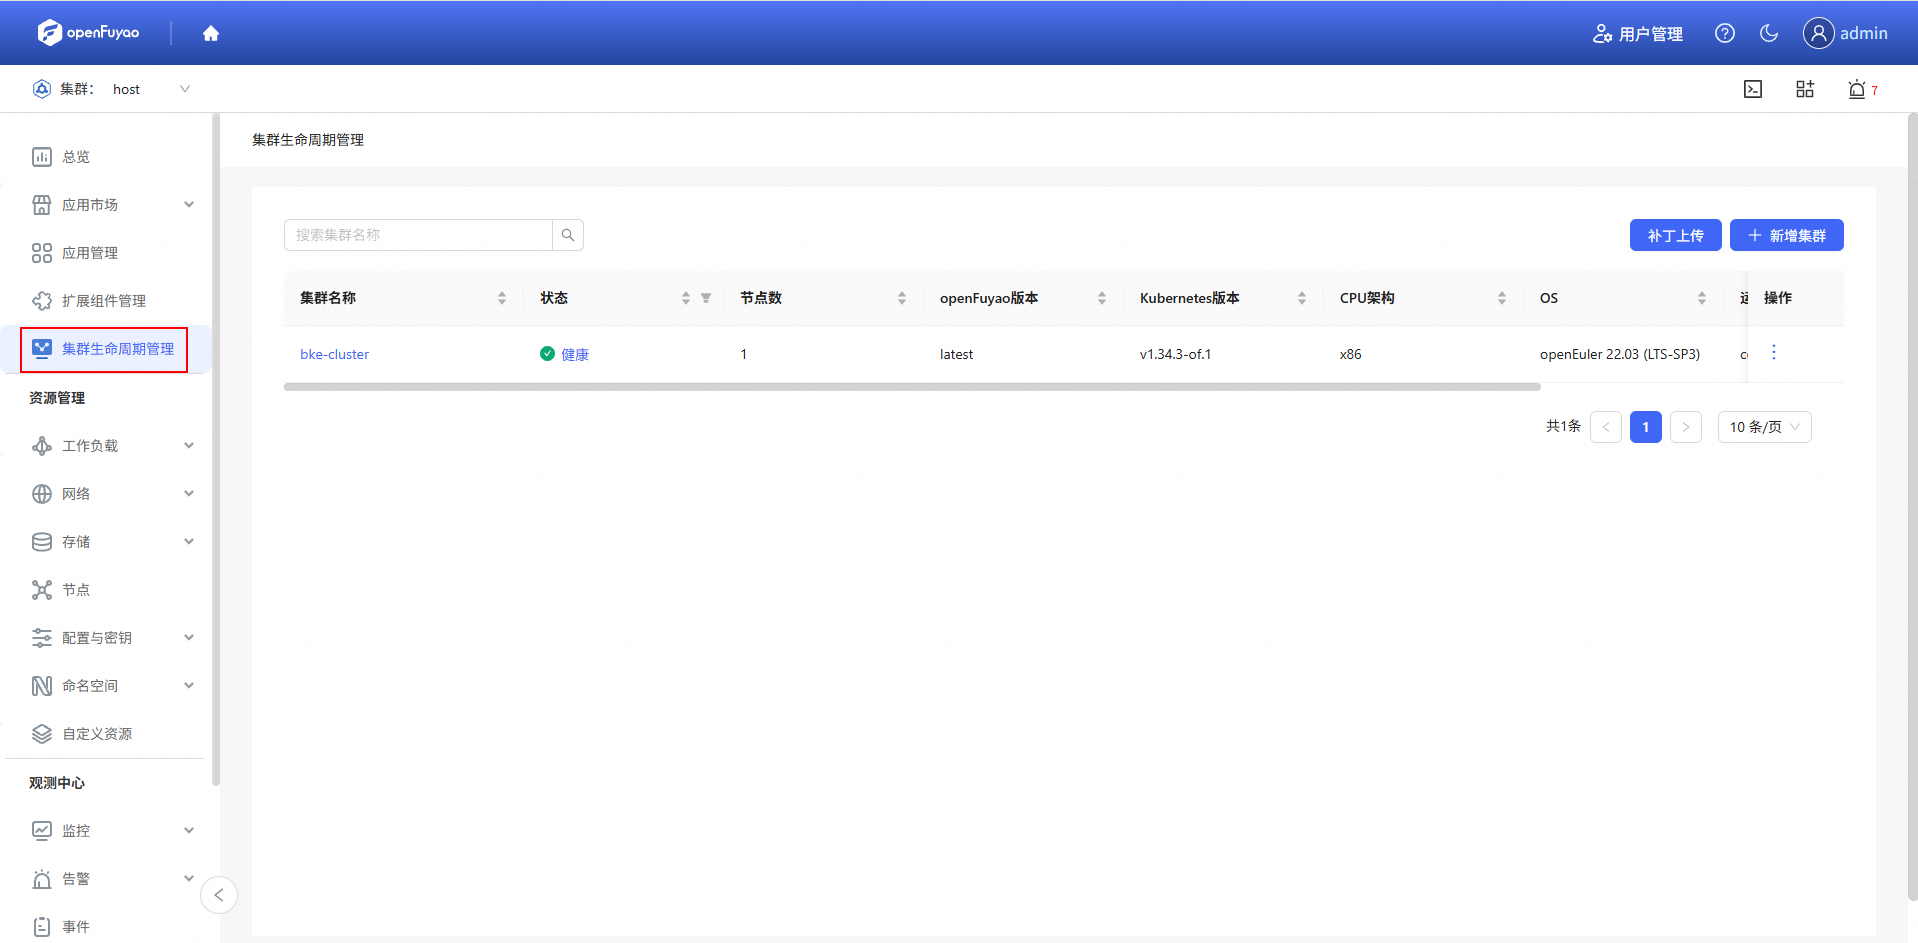
Task: Click the add-apps grid icon in toolbar
Action: click(x=1804, y=89)
